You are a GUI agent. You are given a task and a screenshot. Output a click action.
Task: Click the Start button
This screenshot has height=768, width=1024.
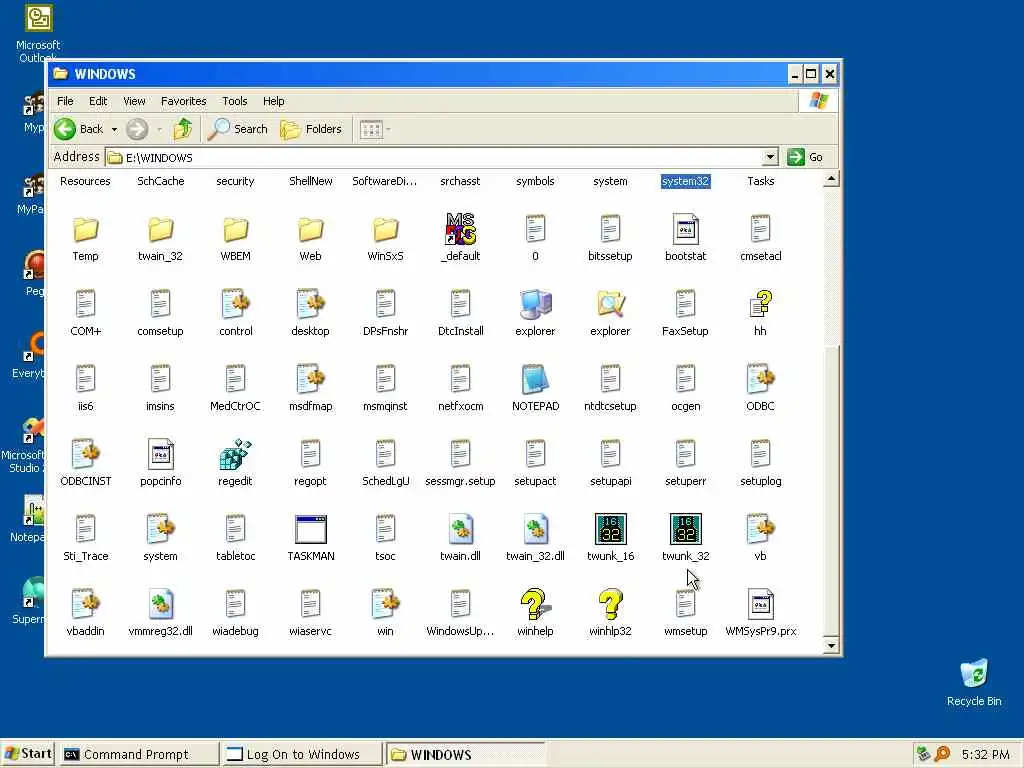[27, 754]
